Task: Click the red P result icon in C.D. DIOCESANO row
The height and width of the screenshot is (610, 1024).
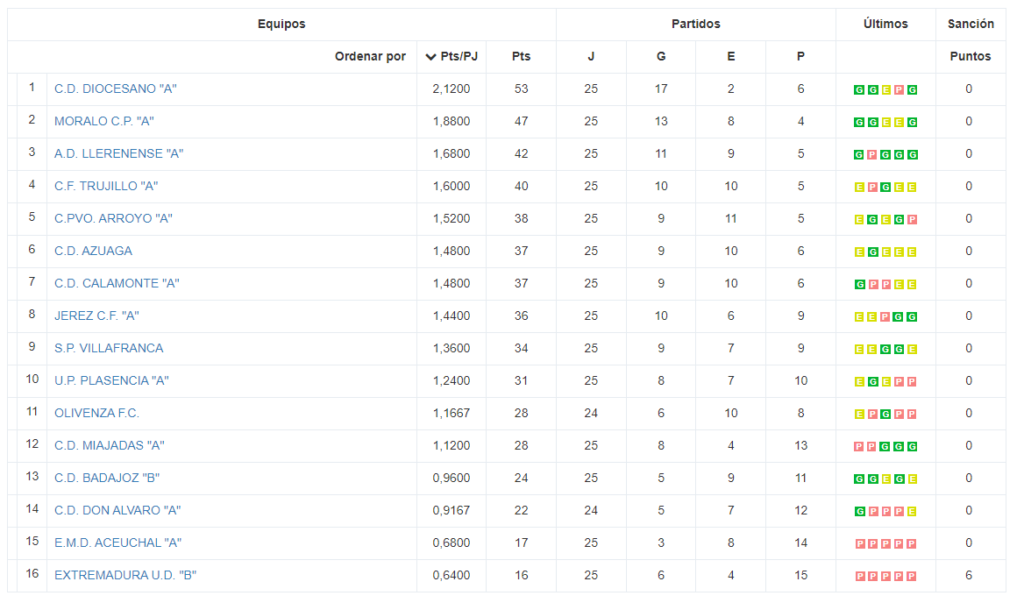Action: [899, 89]
